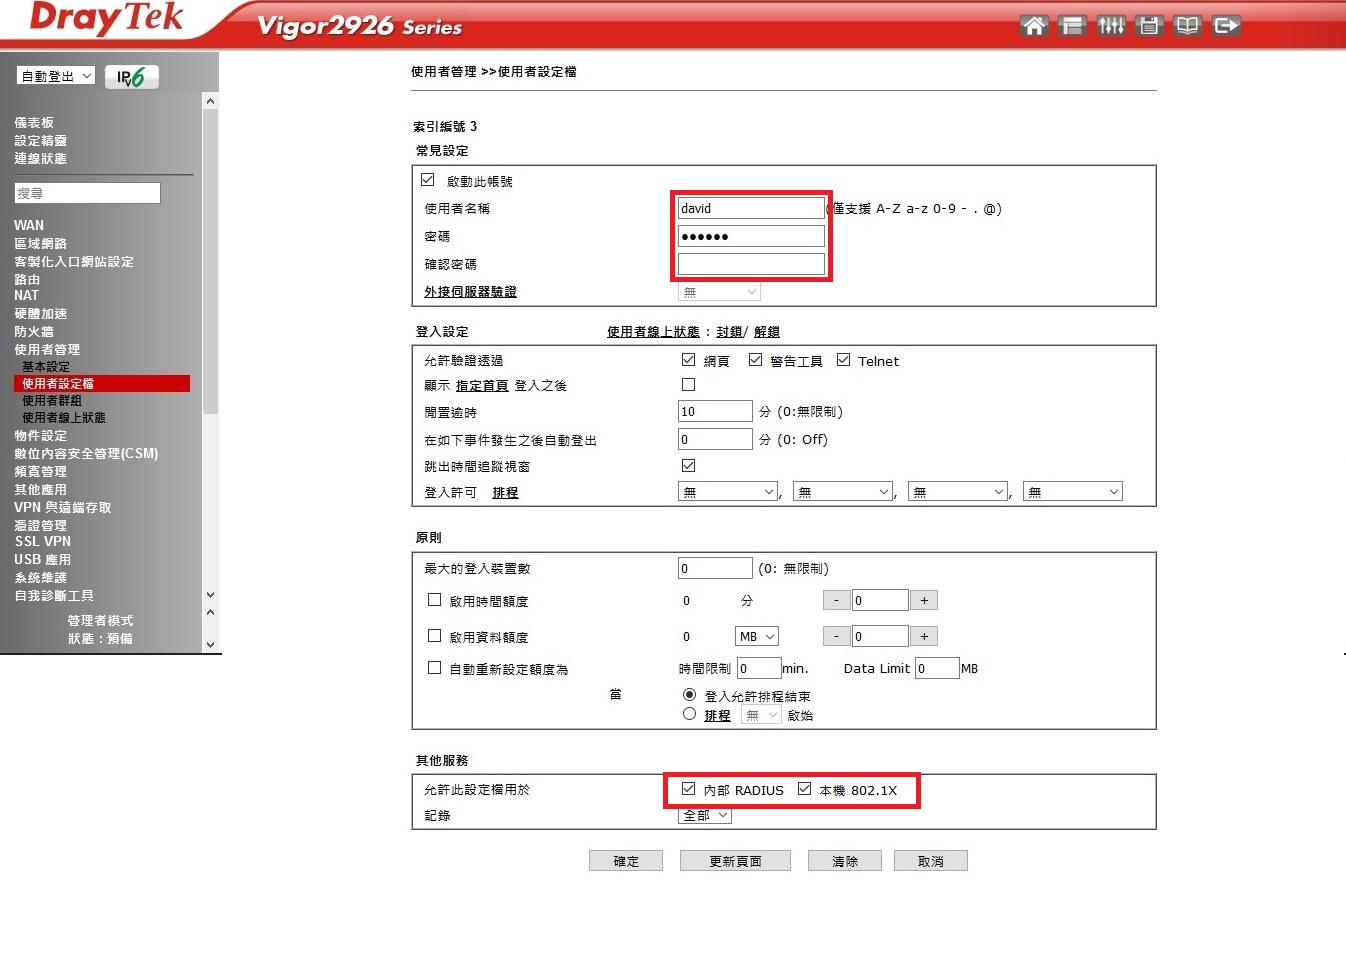Click the DrayTek logo
This screenshot has height=978, width=1346.
tap(106, 19)
